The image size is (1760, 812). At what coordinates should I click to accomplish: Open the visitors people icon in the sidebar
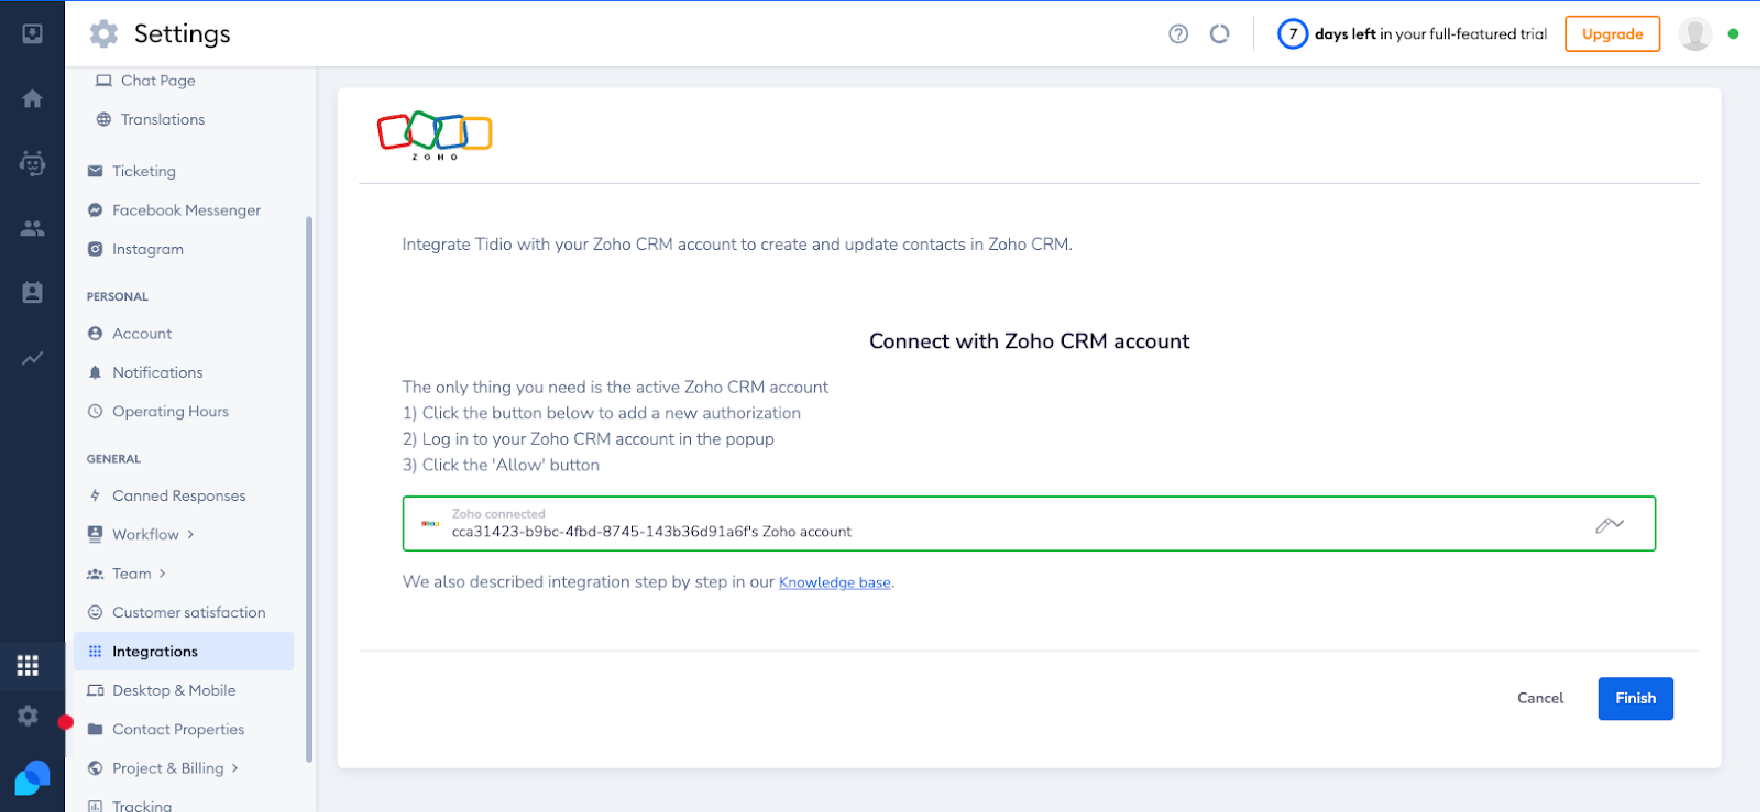point(32,228)
